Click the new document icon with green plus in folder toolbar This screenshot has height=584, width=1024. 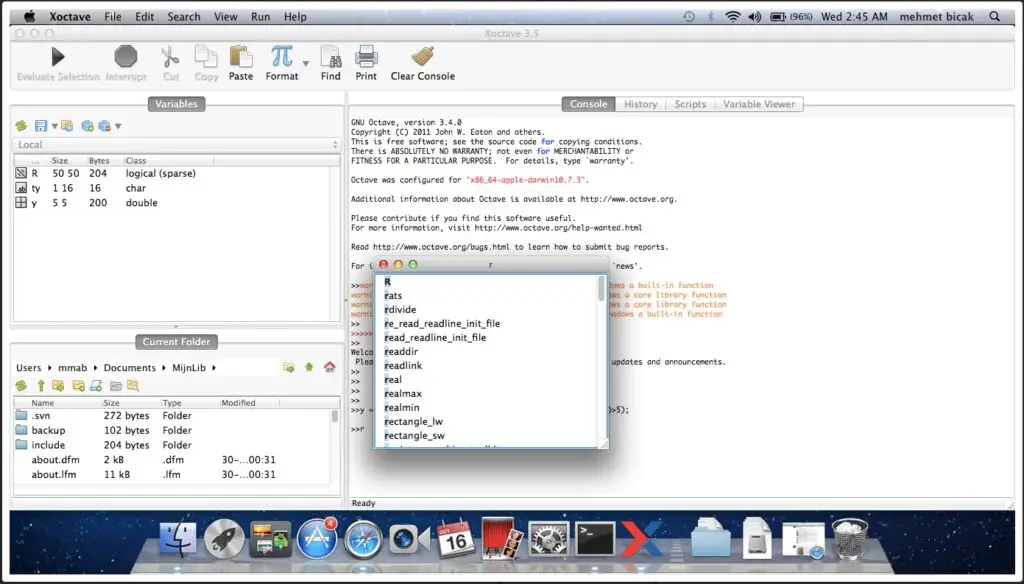pos(96,385)
